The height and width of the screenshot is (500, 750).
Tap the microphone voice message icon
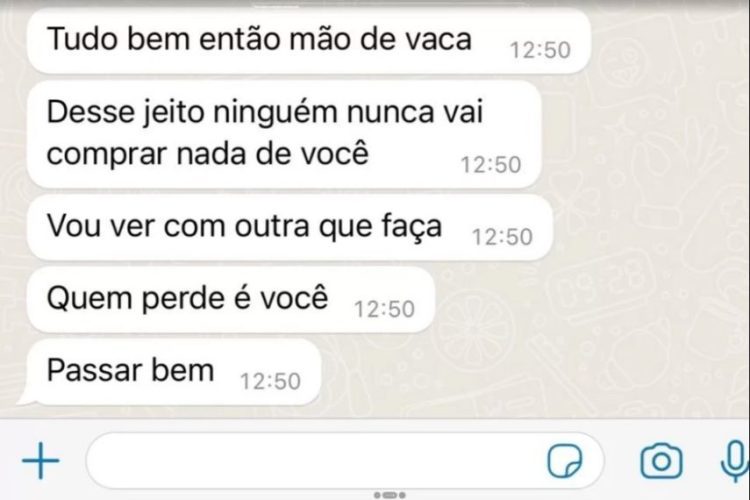pyautogui.click(x=734, y=461)
